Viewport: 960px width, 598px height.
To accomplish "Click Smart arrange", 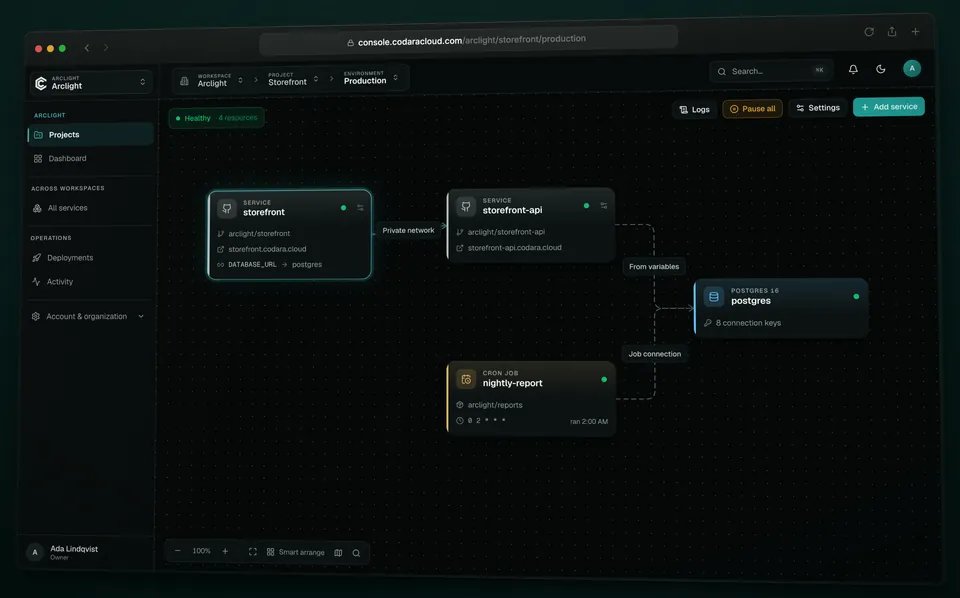I will (296, 553).
